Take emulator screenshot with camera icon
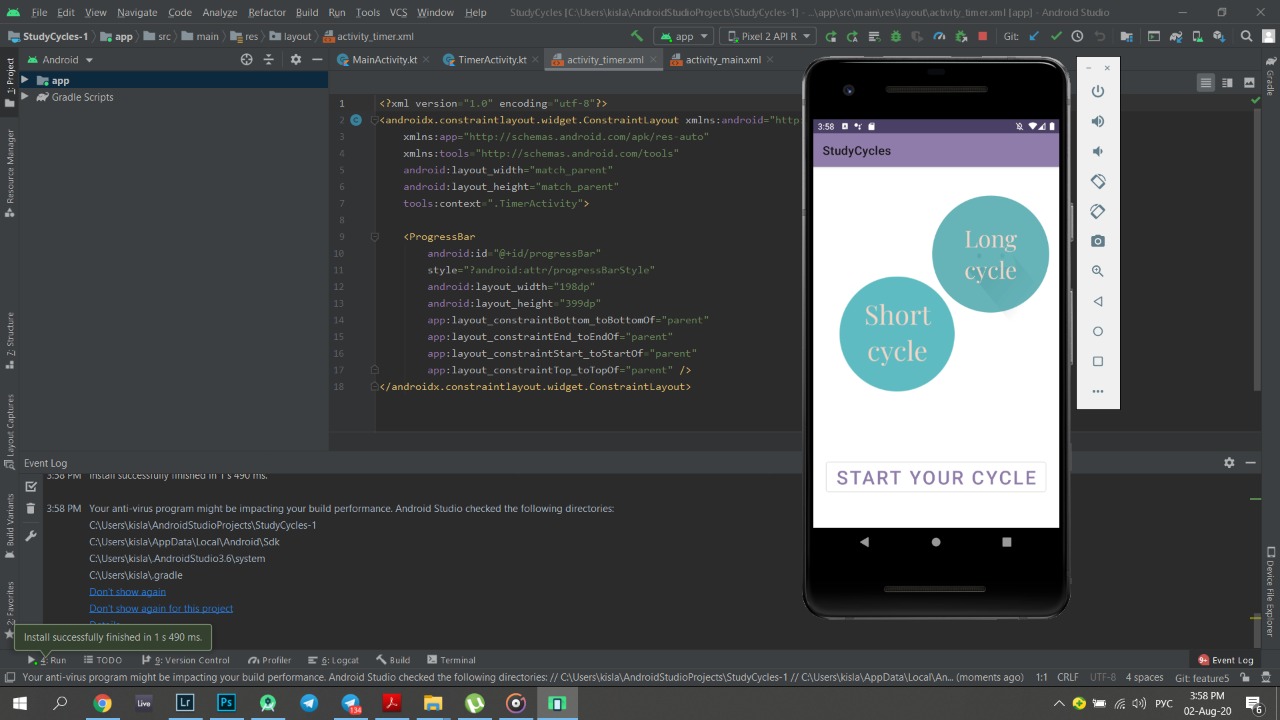 coord(1098,241)
